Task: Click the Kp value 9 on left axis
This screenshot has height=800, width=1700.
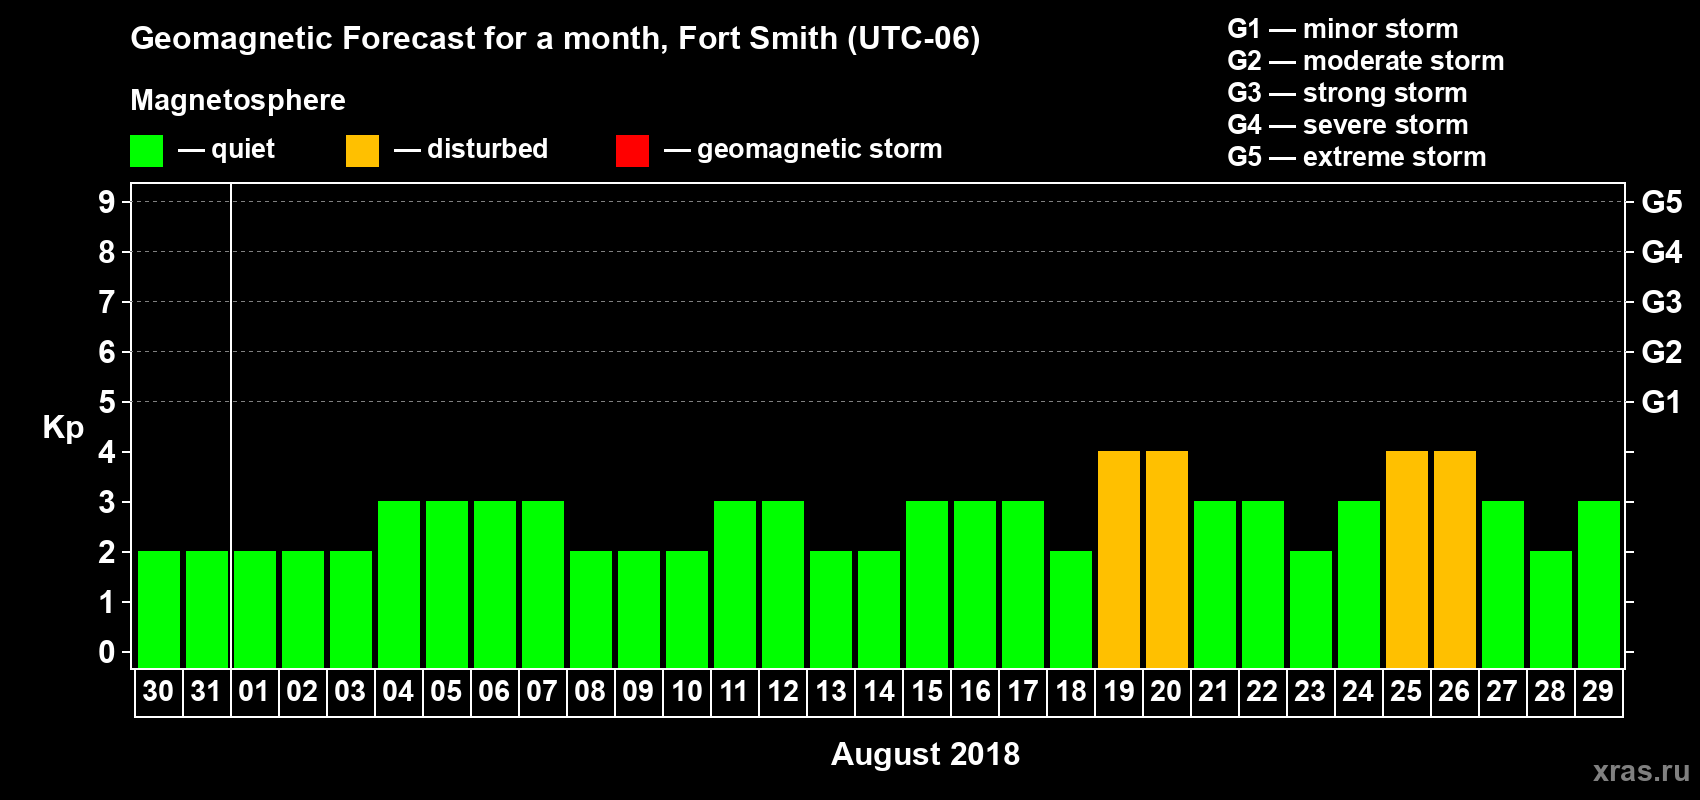Action: pyautogui.click(x=107, y=202)
